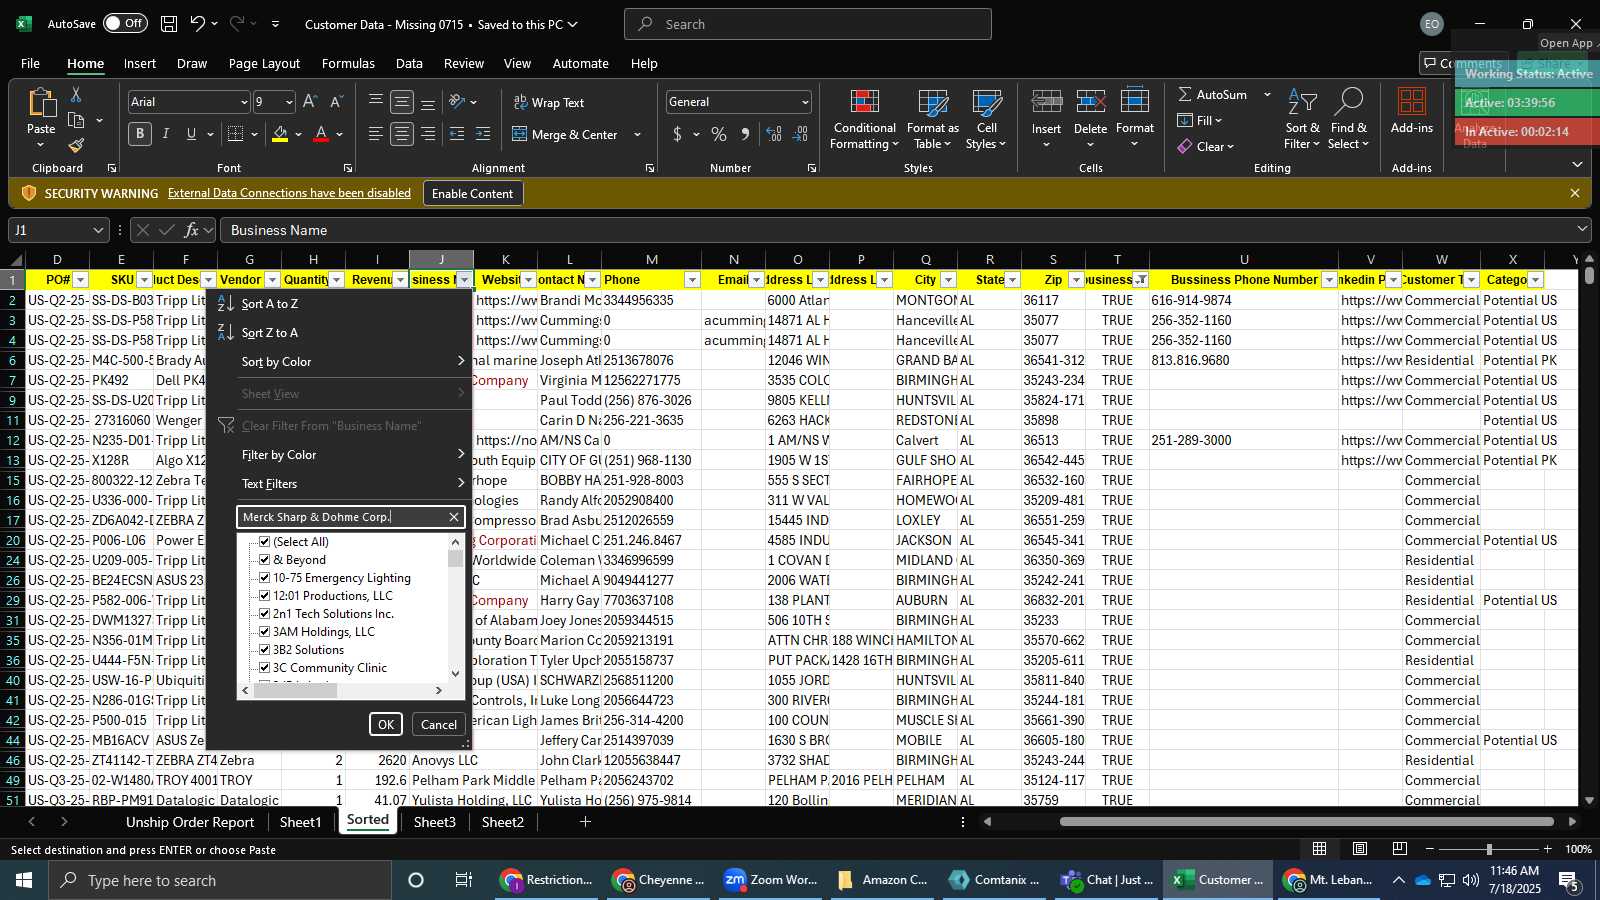Viewport: 1600px width, 900px height.
Task: Open the Name Box dropdown arrow
Action: 98,230
